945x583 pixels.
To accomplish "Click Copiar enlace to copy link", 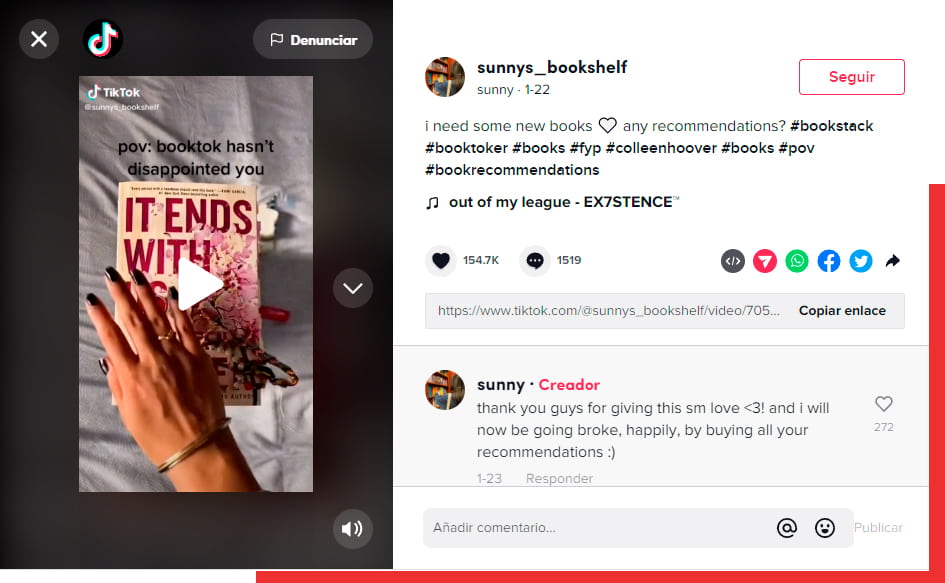I will click(x=842, y=310).
